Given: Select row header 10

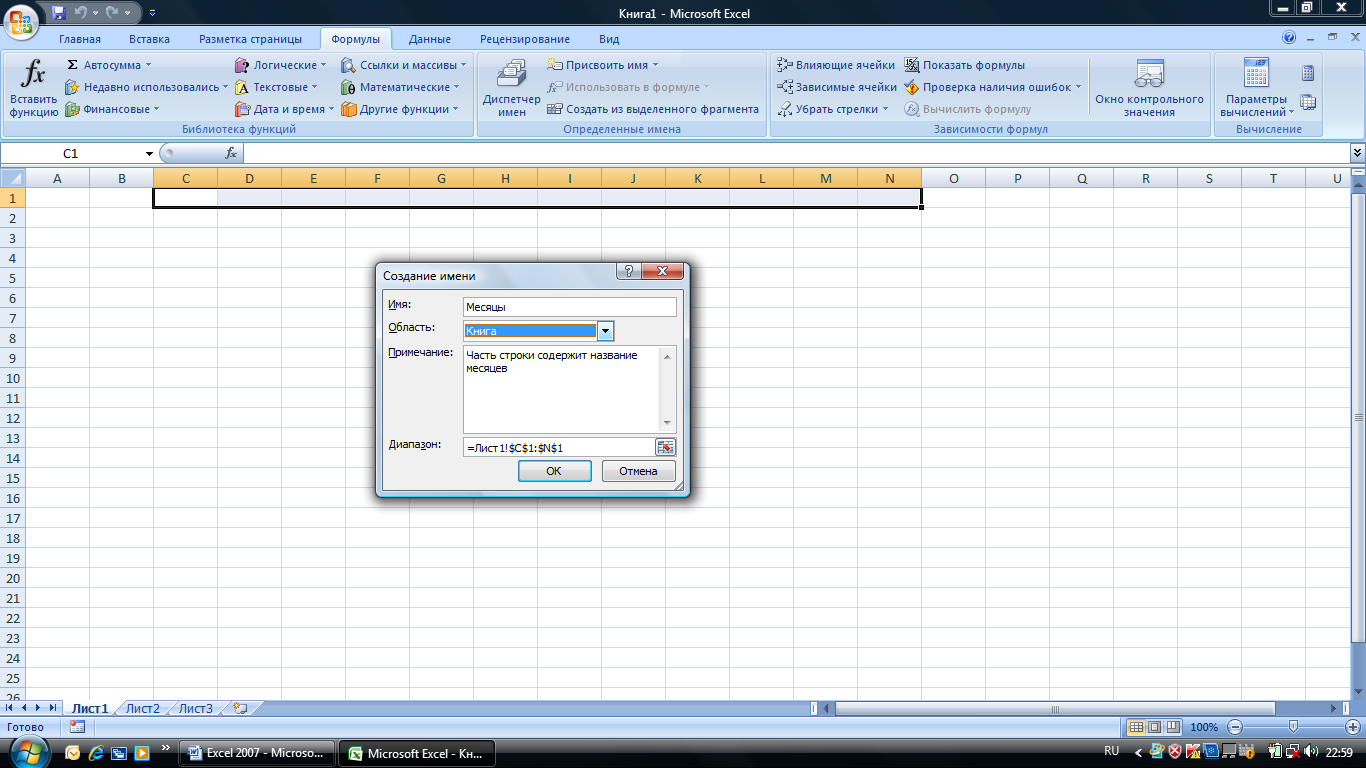Looking at the screenshot, I should point(13,378).
